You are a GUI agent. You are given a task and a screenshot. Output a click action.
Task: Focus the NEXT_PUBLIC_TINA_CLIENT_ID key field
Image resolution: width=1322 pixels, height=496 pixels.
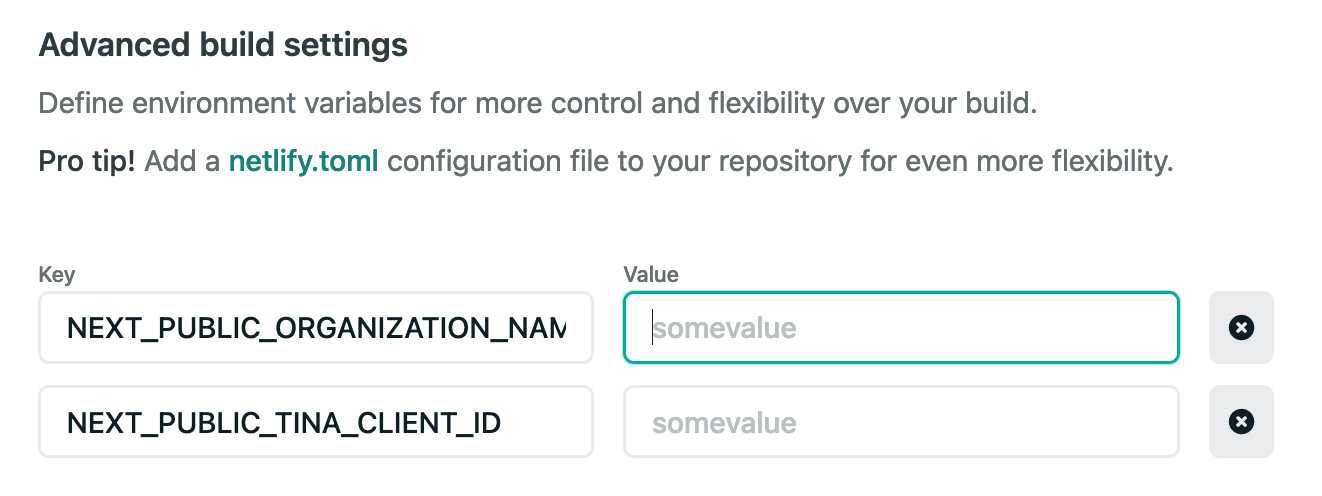(316, 422)
